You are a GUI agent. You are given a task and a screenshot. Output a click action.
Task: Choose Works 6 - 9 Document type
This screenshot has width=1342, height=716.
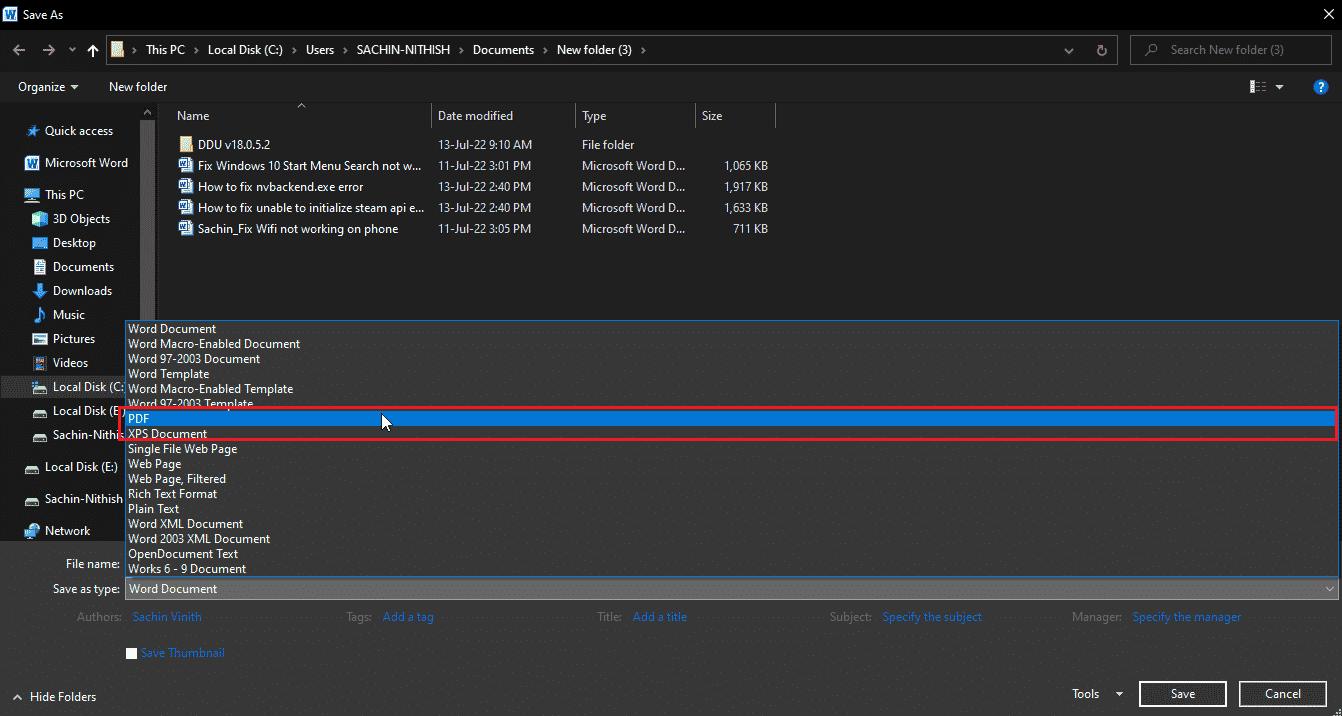click(731, 569)
